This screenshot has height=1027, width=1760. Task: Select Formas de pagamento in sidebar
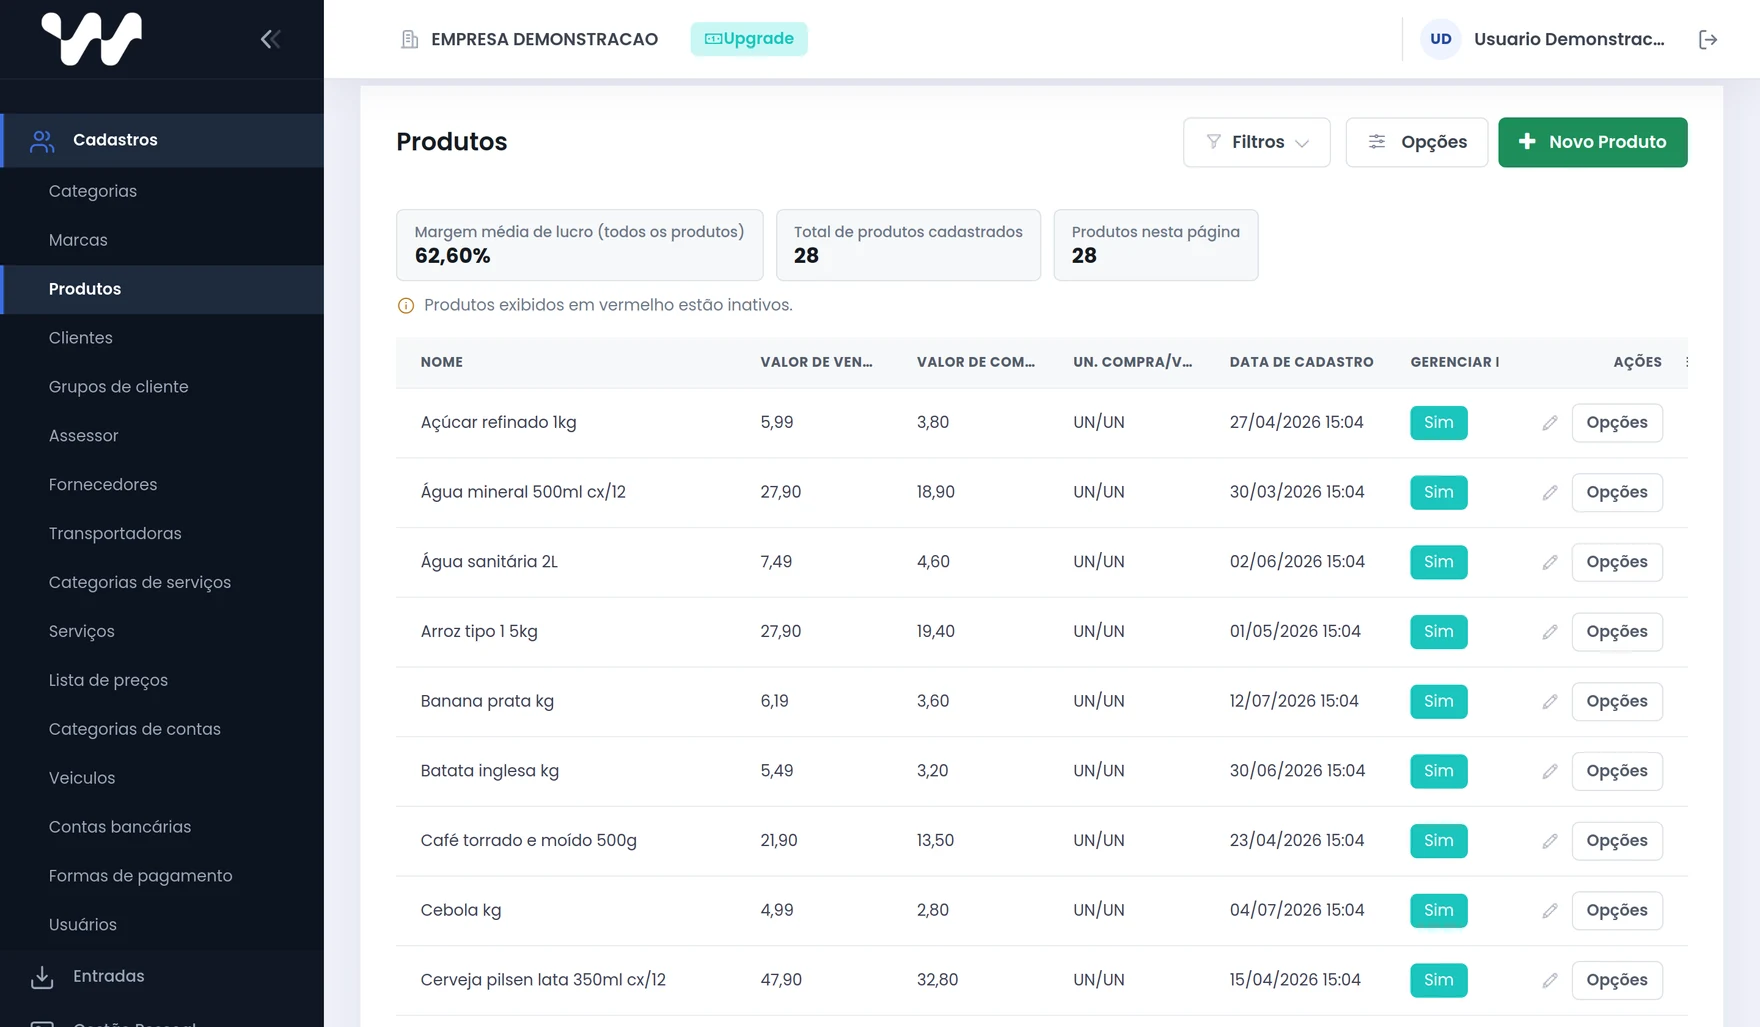pos(141,876)
